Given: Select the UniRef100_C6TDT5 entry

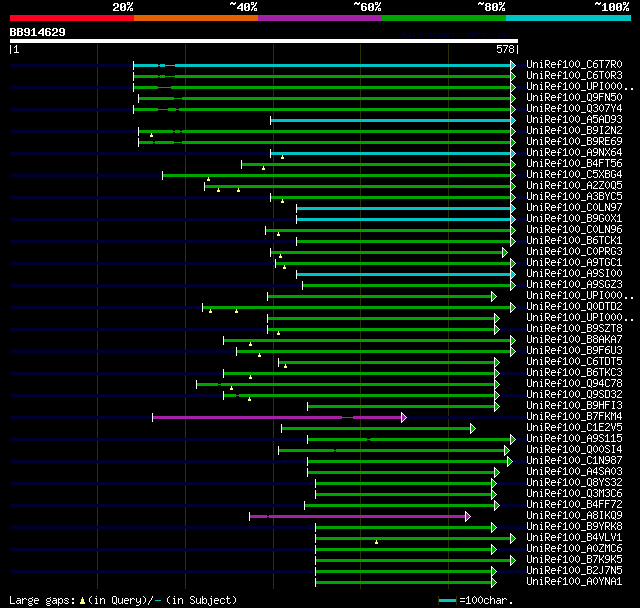Looking at the screenshot, I should click(x=574, y=362).
